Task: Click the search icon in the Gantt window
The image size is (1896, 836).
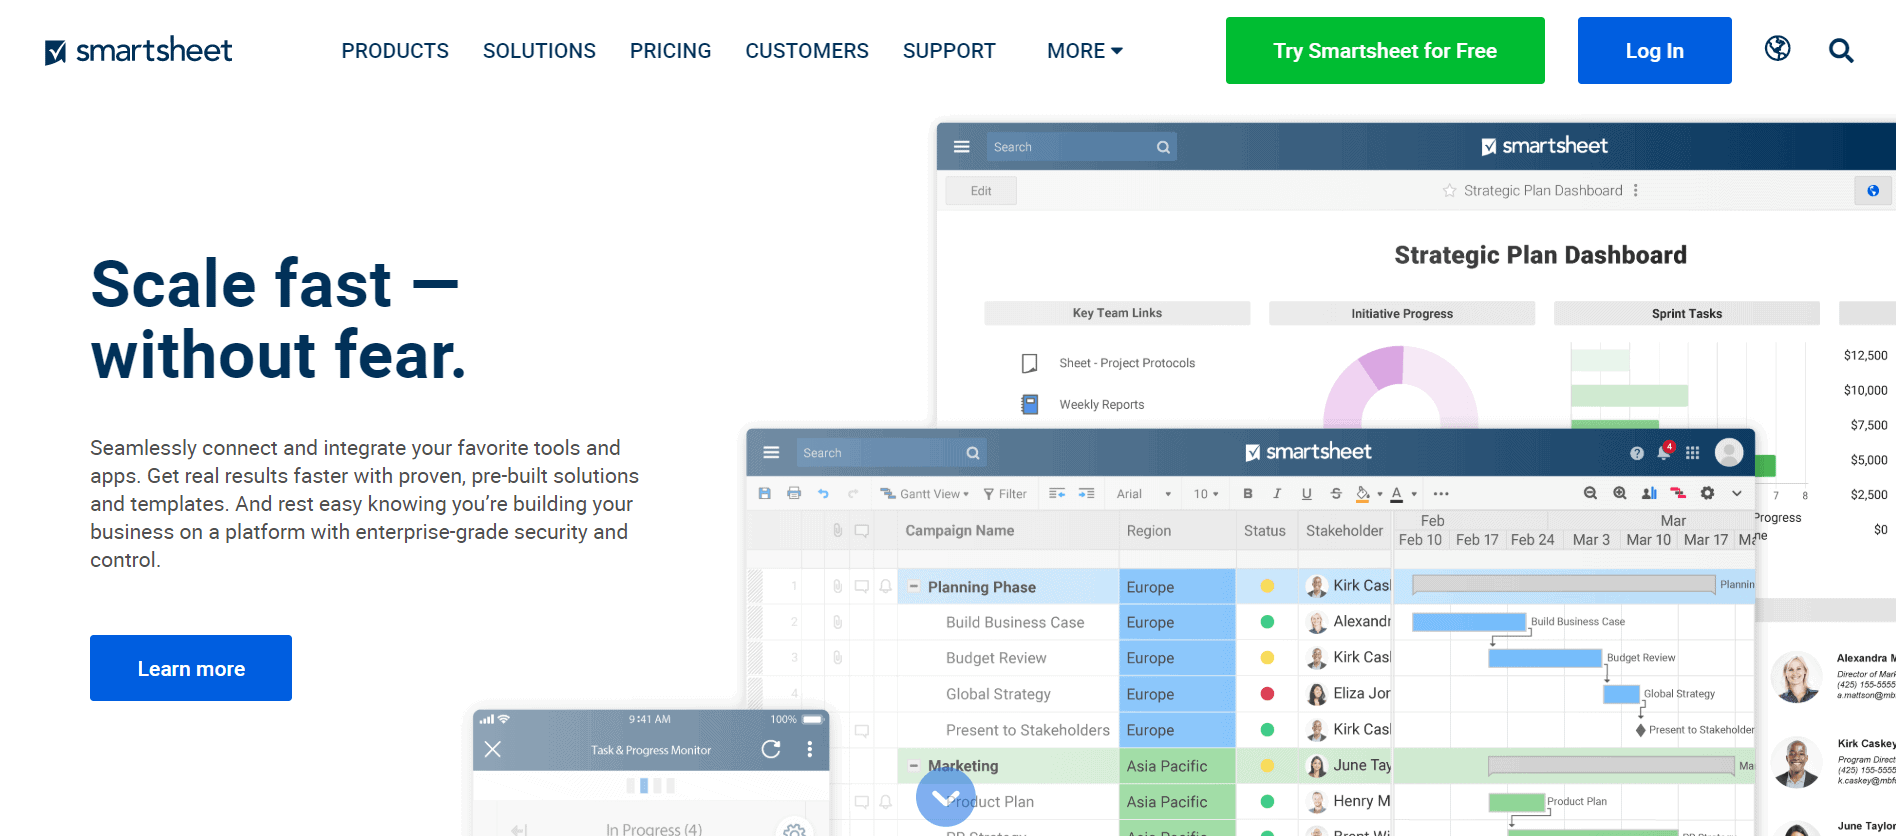Action: click(972, 453)
